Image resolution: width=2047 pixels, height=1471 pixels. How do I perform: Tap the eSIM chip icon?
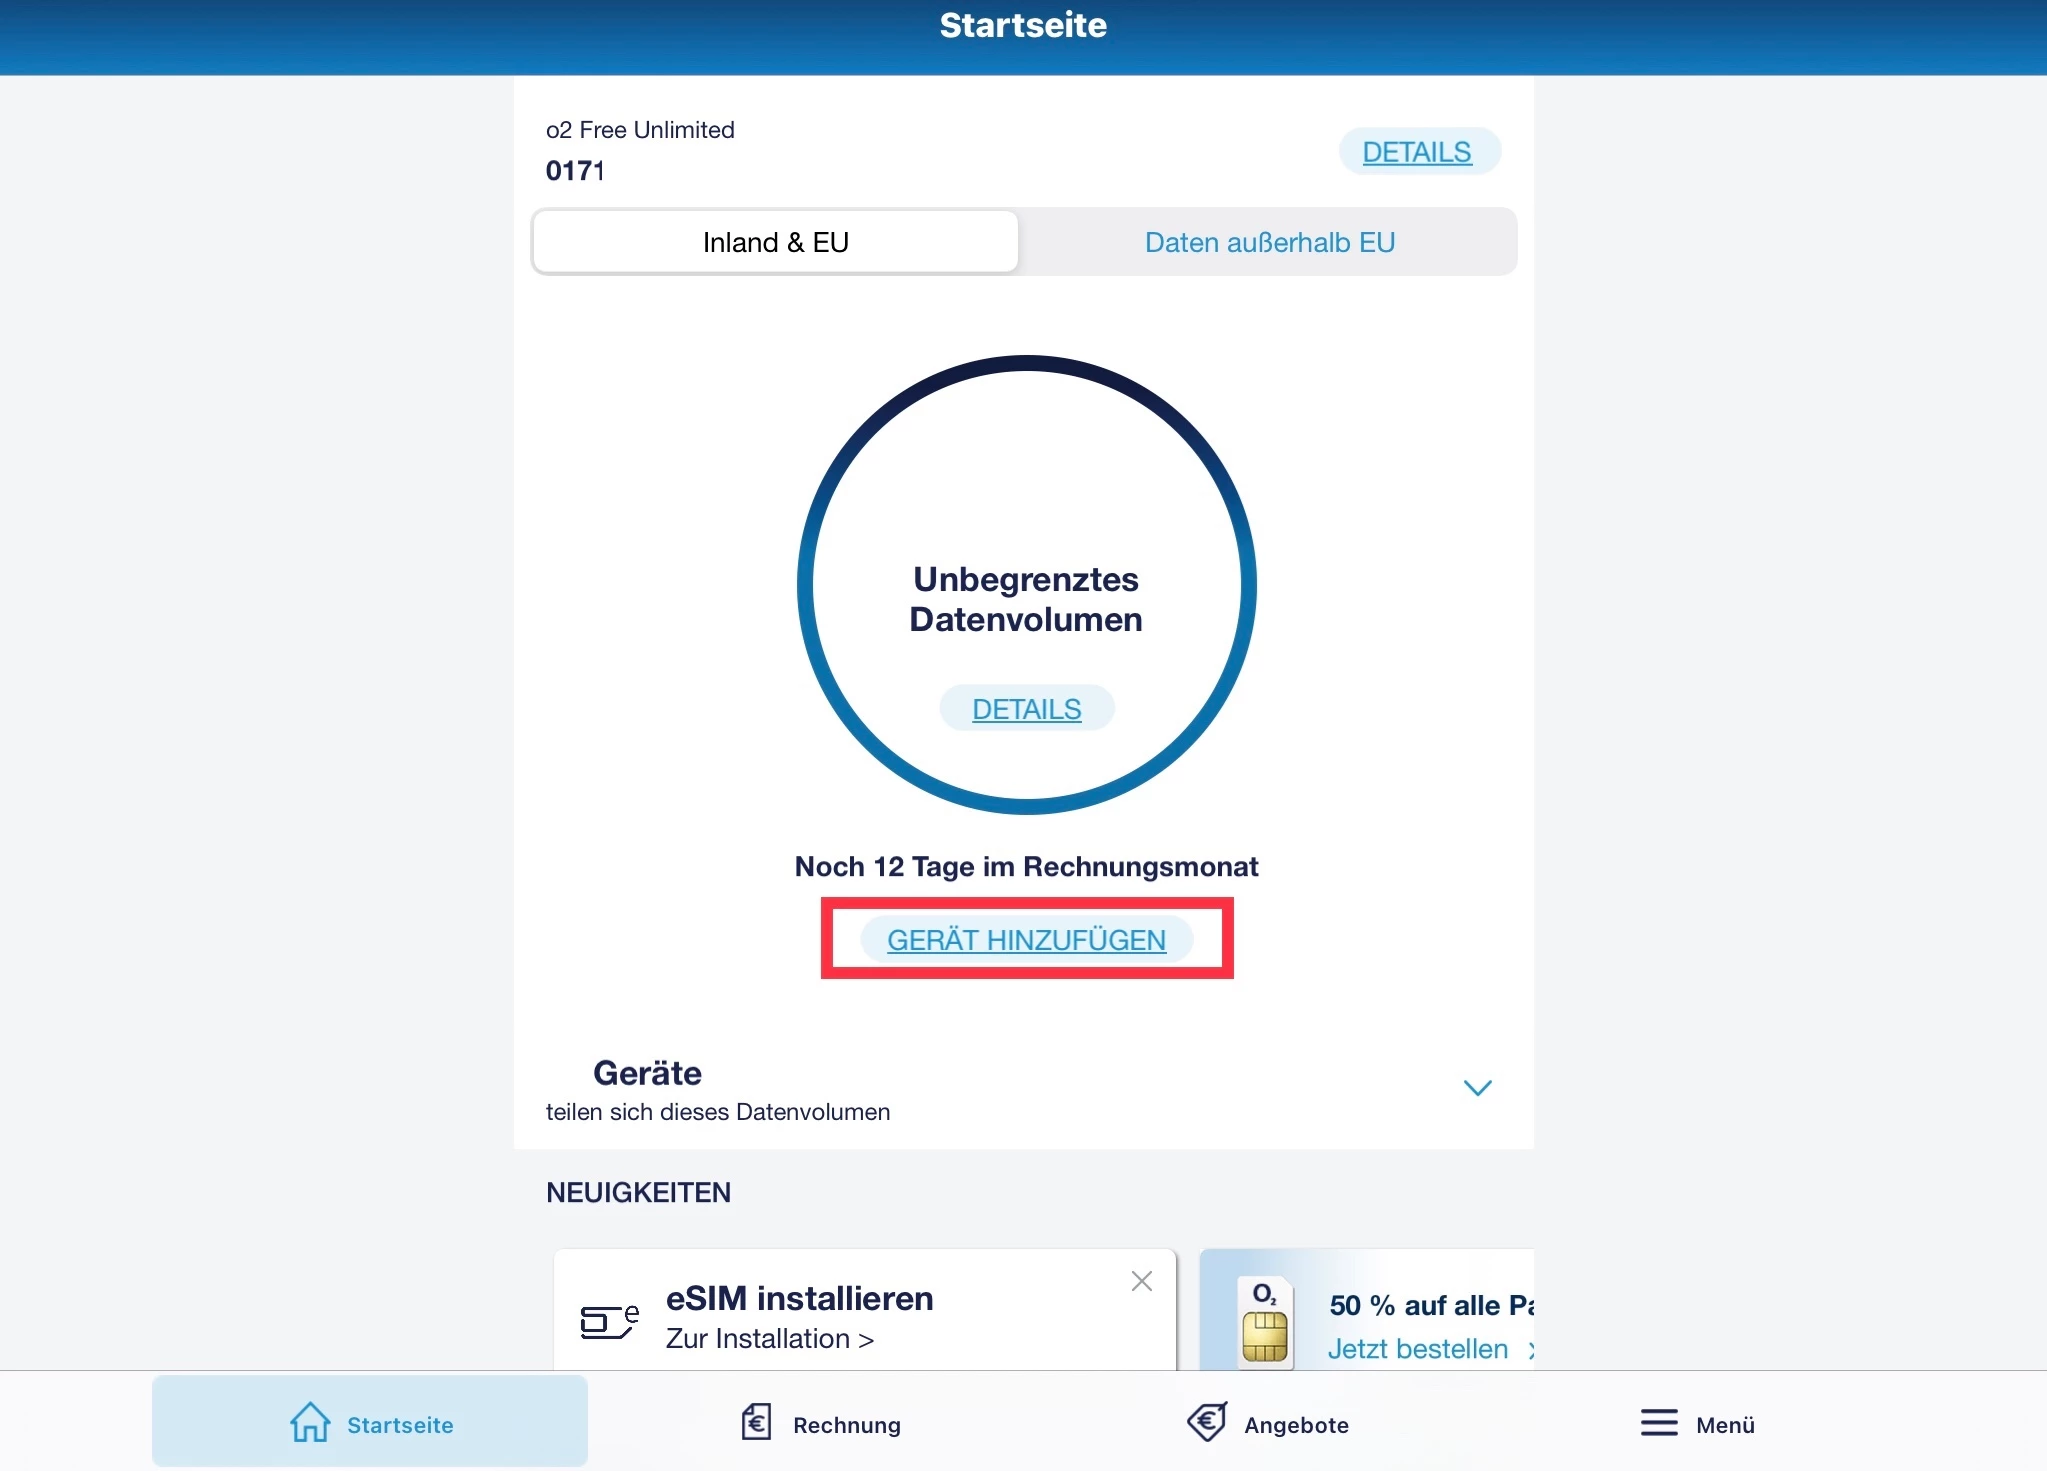(x=608, y=1321)
